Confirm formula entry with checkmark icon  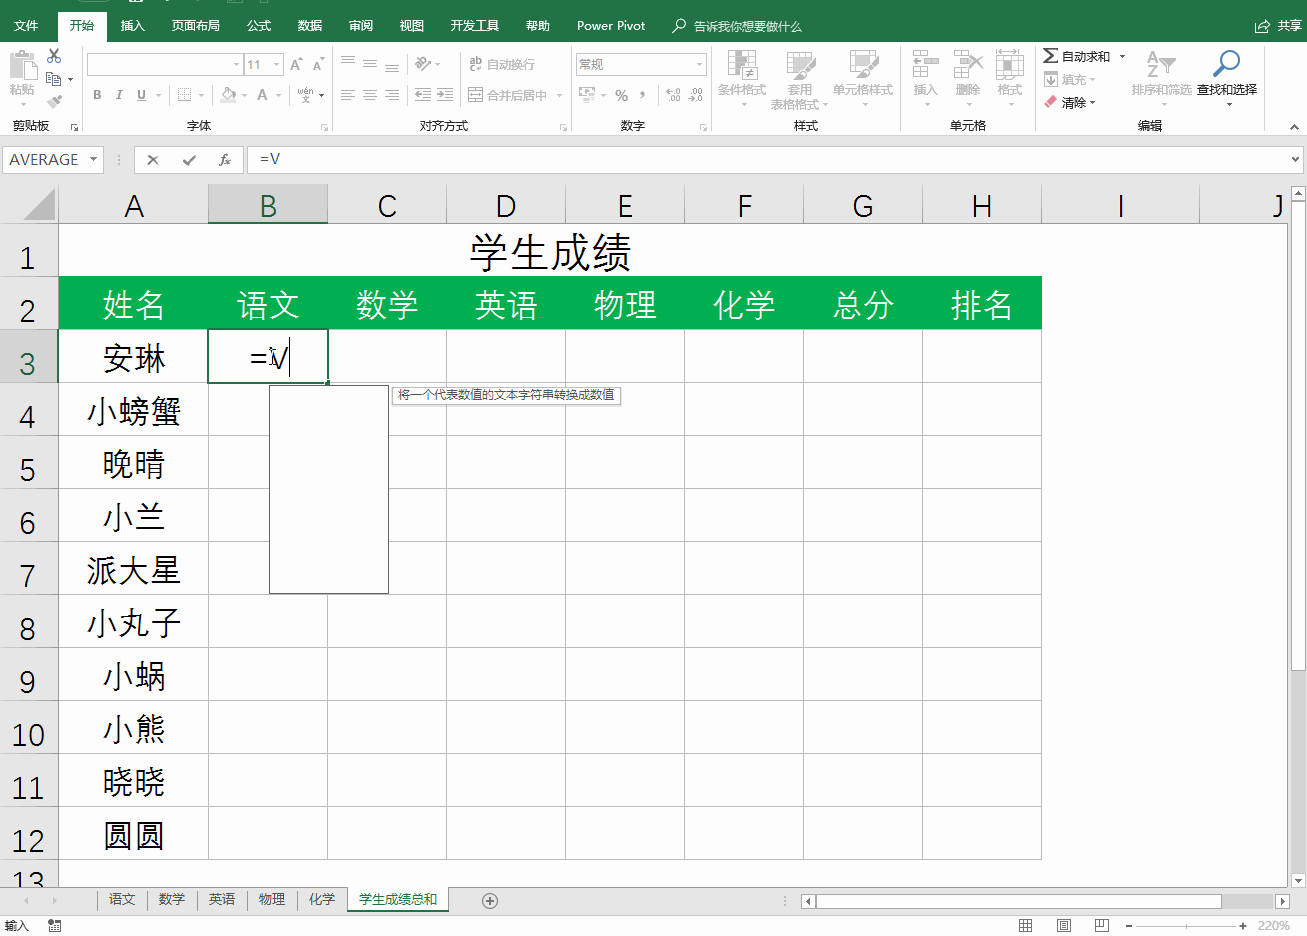(x=189, y=159)
